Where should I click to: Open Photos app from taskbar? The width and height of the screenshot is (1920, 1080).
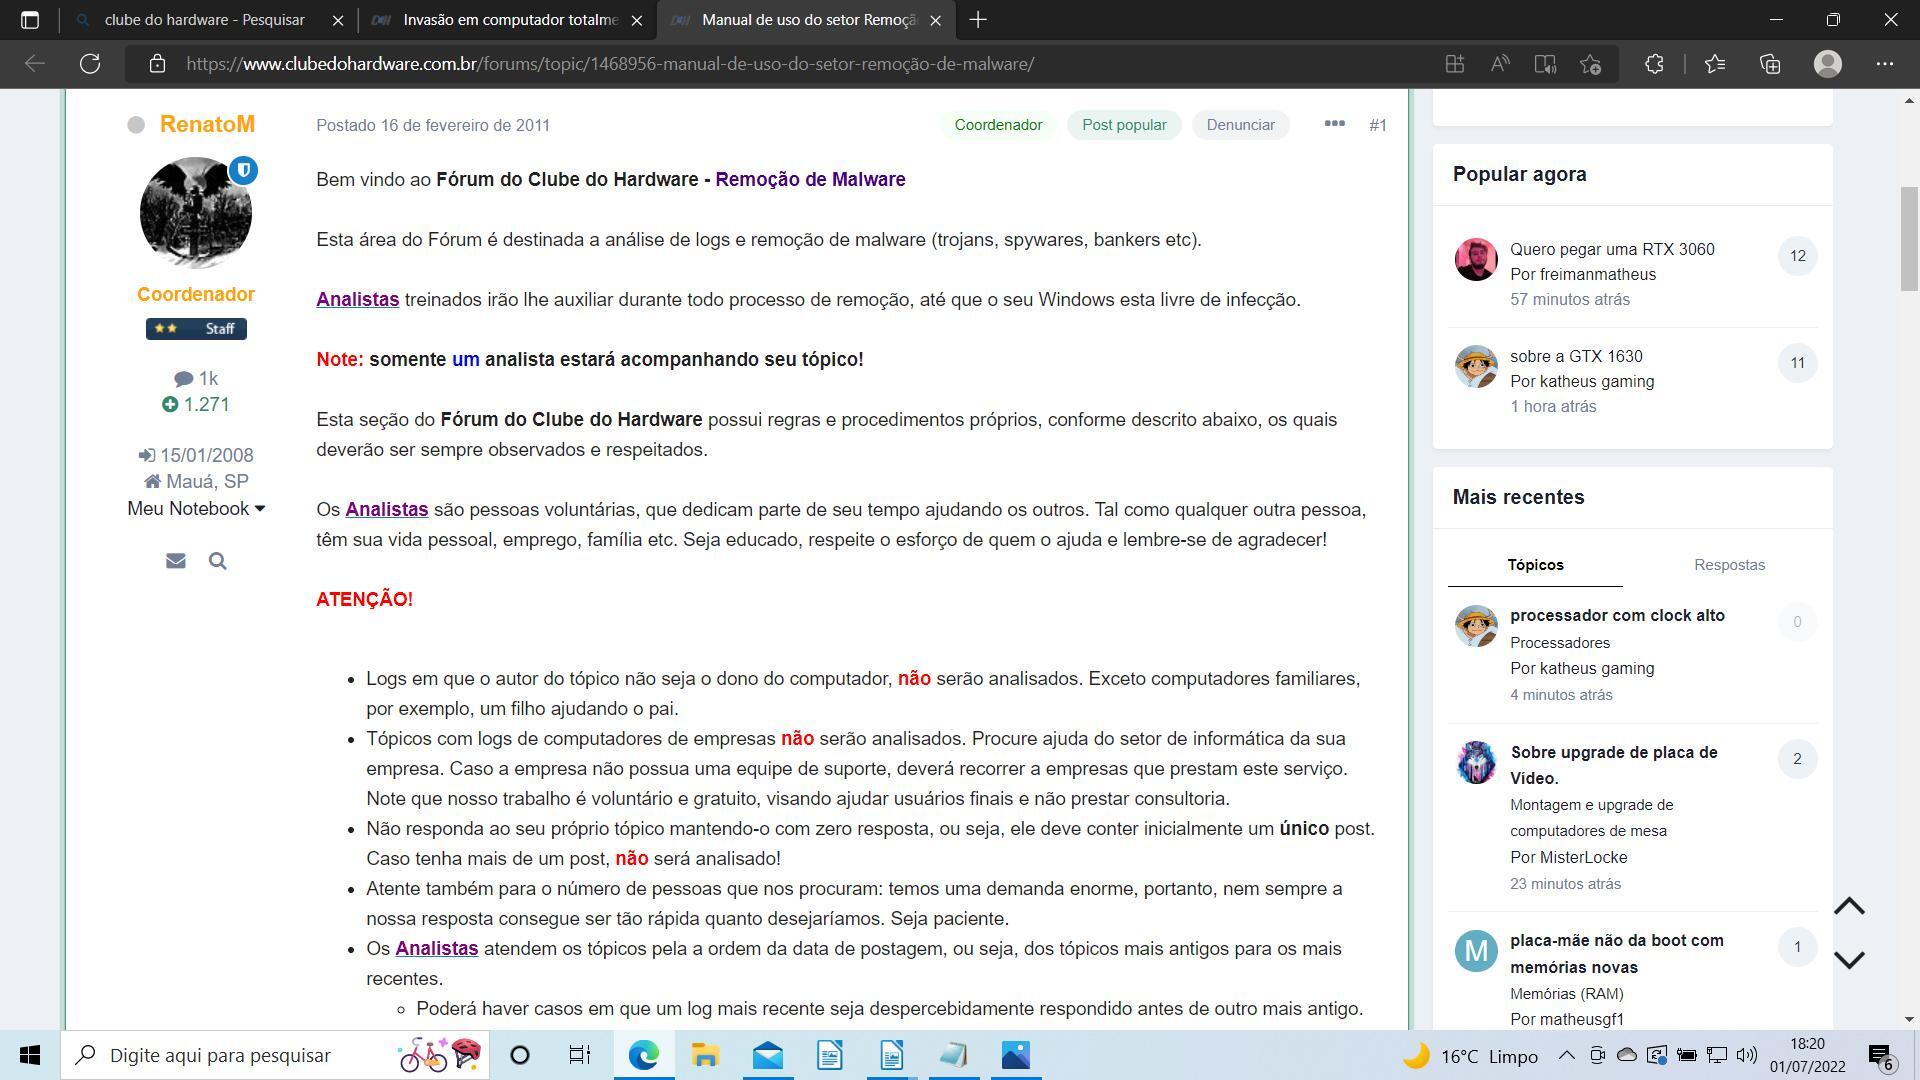1015,1055
